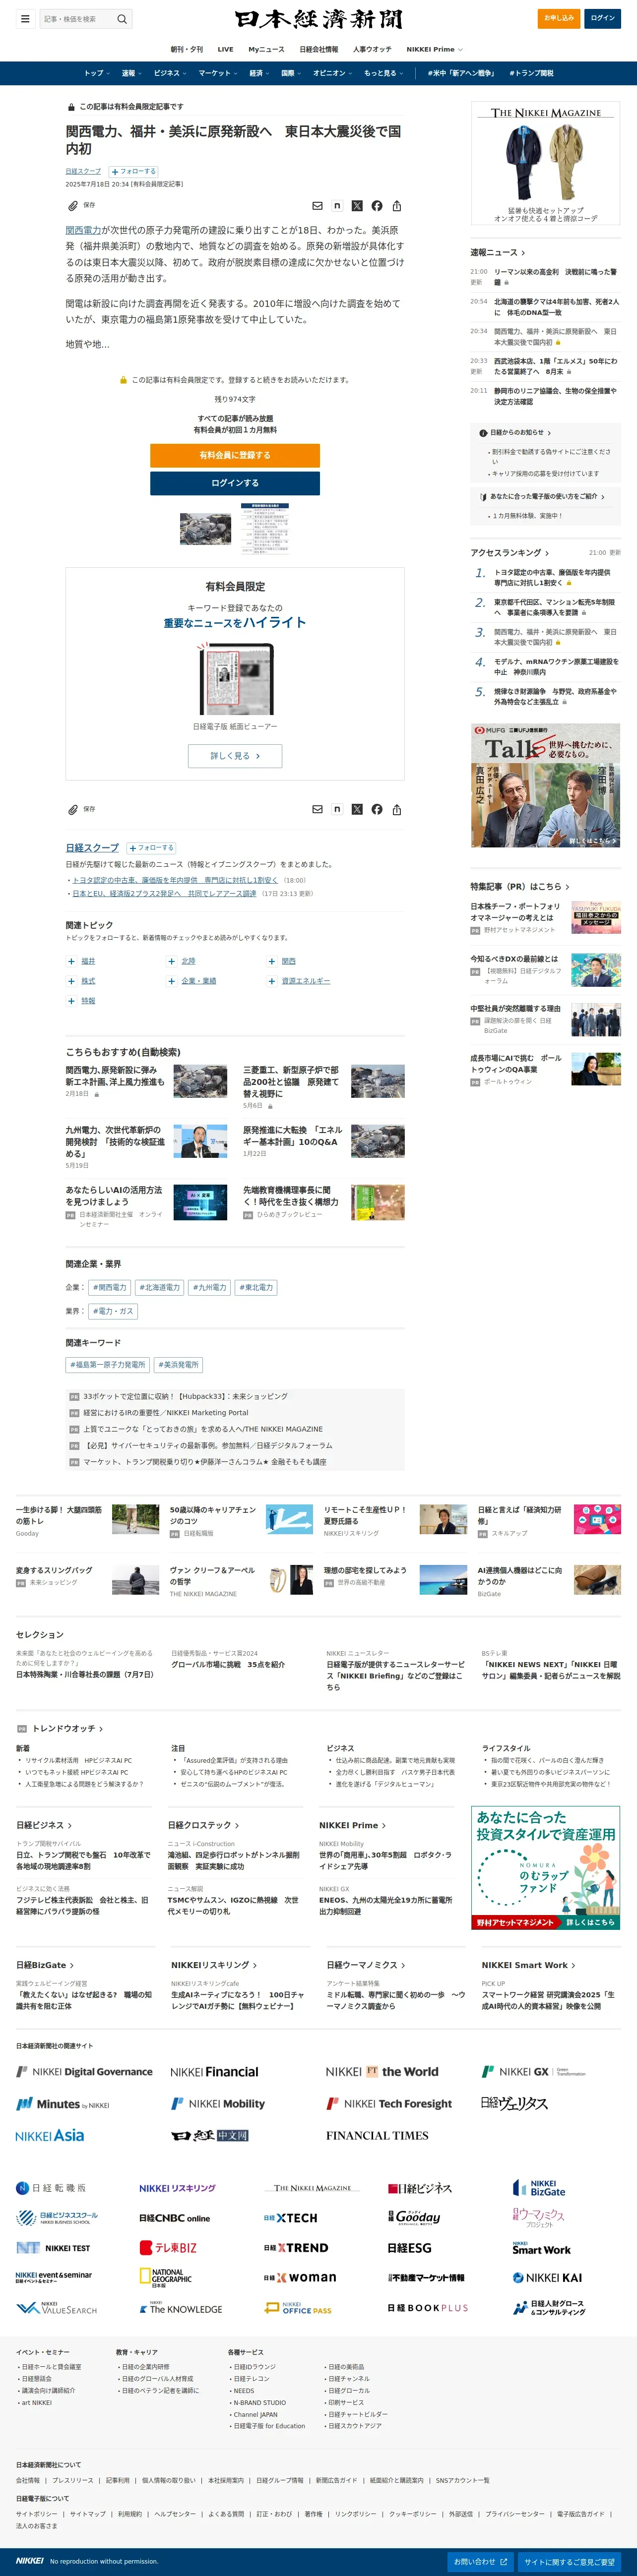The height and width of the screenshot is (2576, 637).
Task: Open #トランプ関税 topic tab
Action: click(531, 73)
